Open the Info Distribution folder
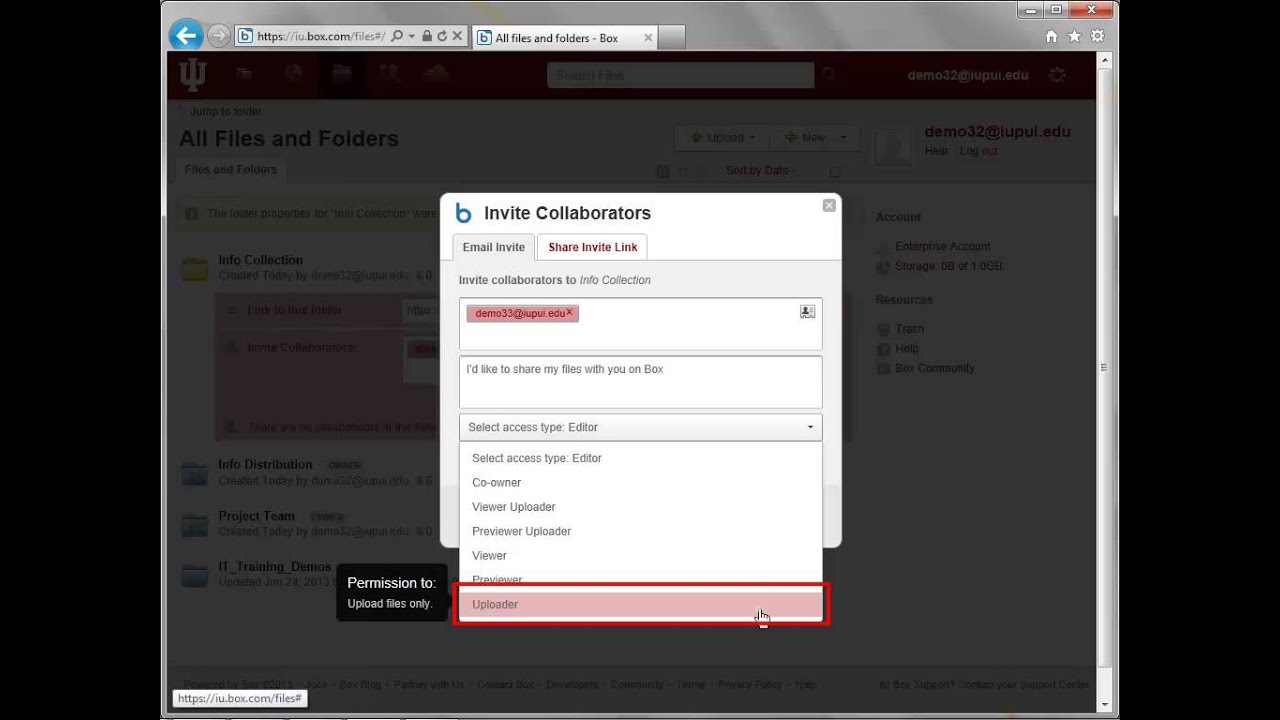The image size is (1280, 720). (x=265, y=465)
